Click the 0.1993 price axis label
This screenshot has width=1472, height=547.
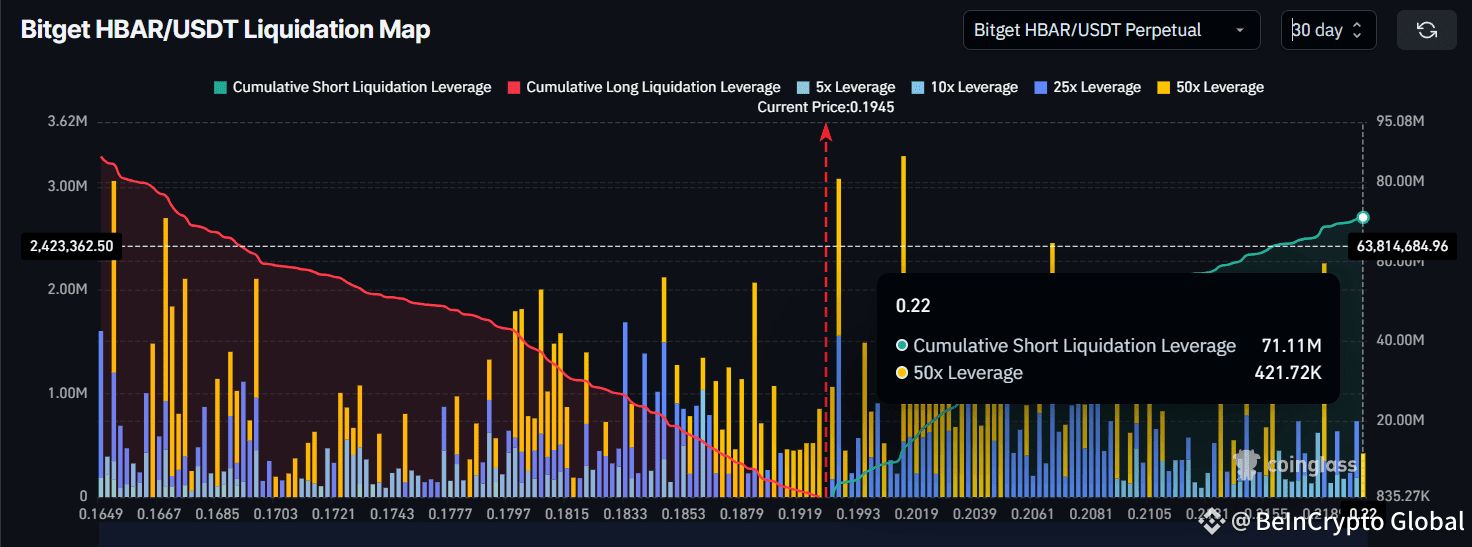[859, 514]
